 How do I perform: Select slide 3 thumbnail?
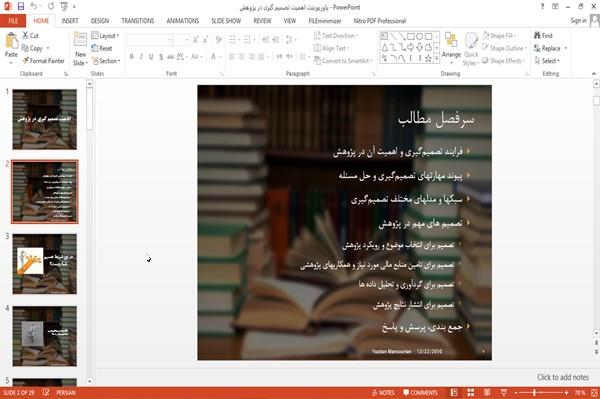point(45,264)
